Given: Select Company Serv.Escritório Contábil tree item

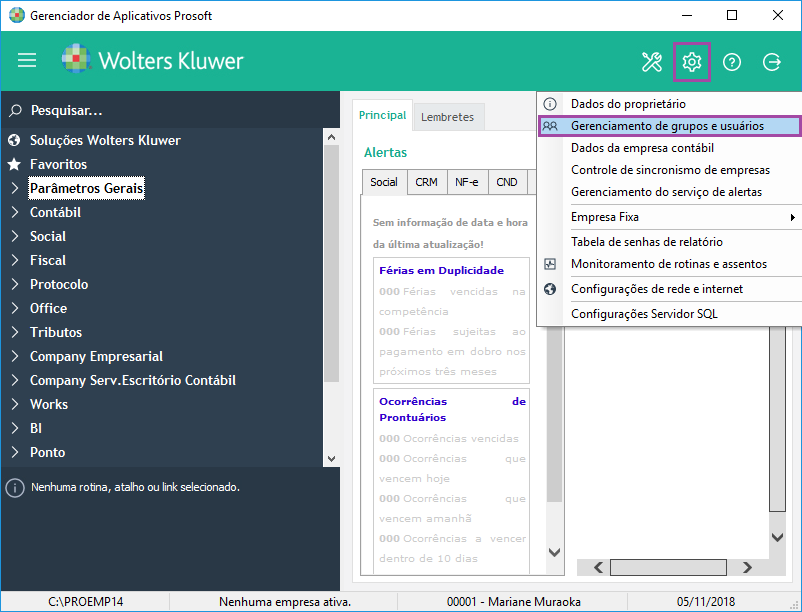Looking at the screenshot, I should (x=133, y=380).
